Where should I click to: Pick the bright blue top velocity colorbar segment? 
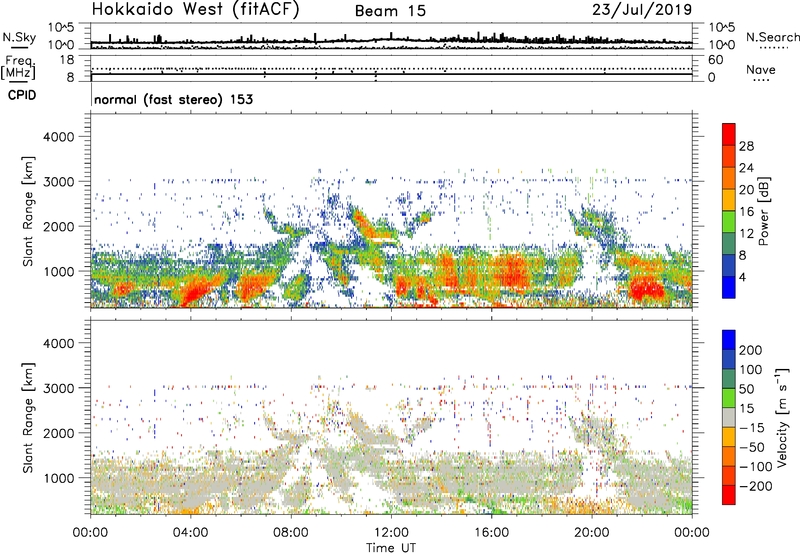pos(729,340)
